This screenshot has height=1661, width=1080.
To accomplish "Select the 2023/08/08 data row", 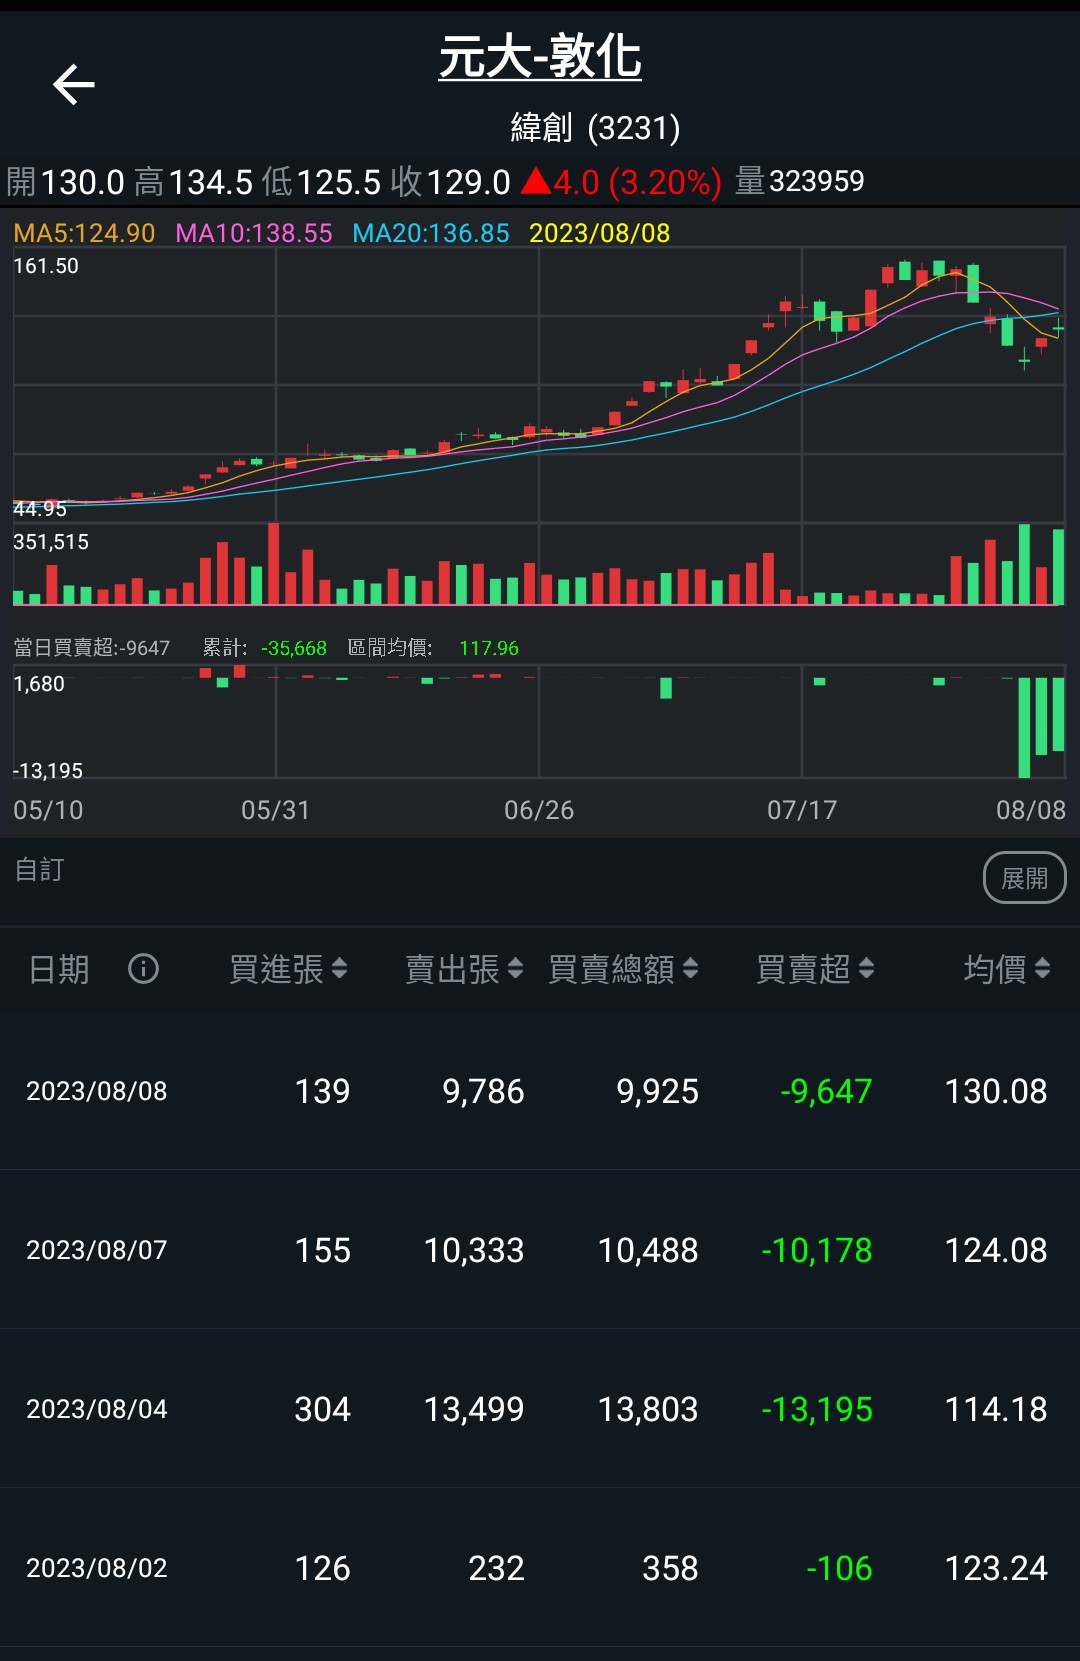I will point(540,1091).
